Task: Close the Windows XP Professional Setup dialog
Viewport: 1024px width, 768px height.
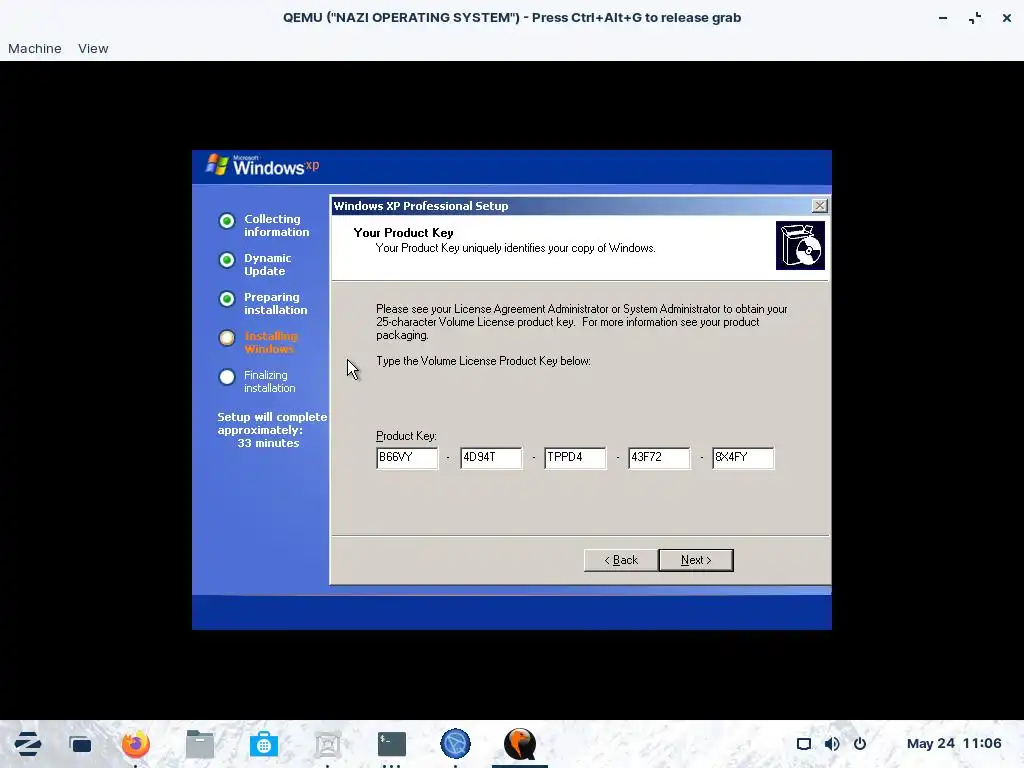Action: point(820,206)
